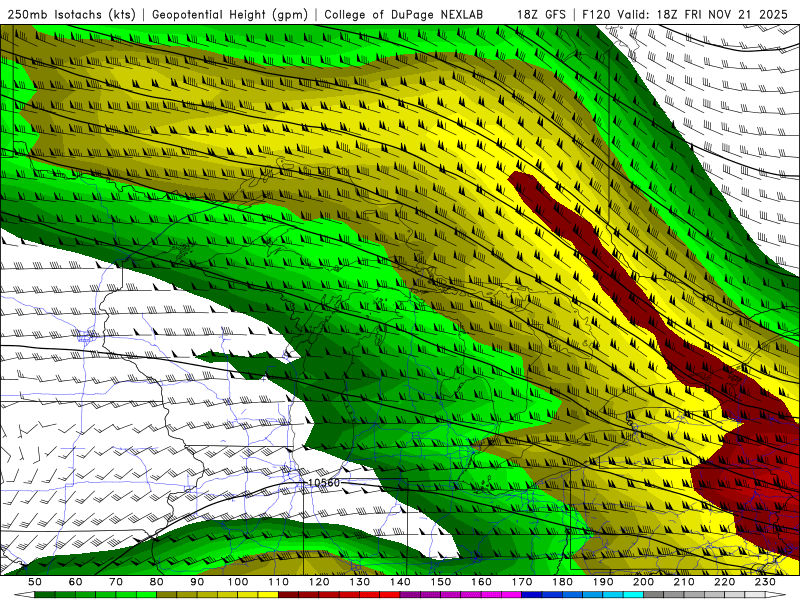The height and width of the screenshot is (600, 800).
Task: Click the '150' value on the color scale
Action: point(441,582)
